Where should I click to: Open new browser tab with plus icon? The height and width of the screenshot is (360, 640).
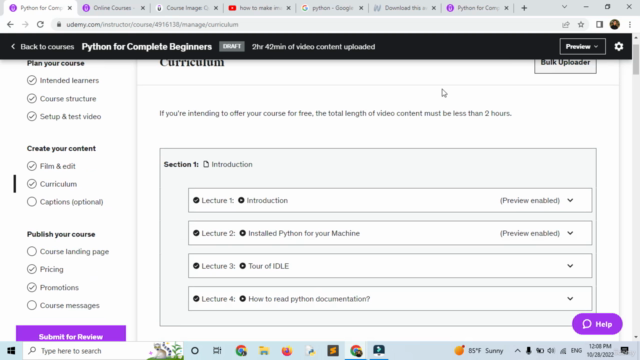click(524, 8)
